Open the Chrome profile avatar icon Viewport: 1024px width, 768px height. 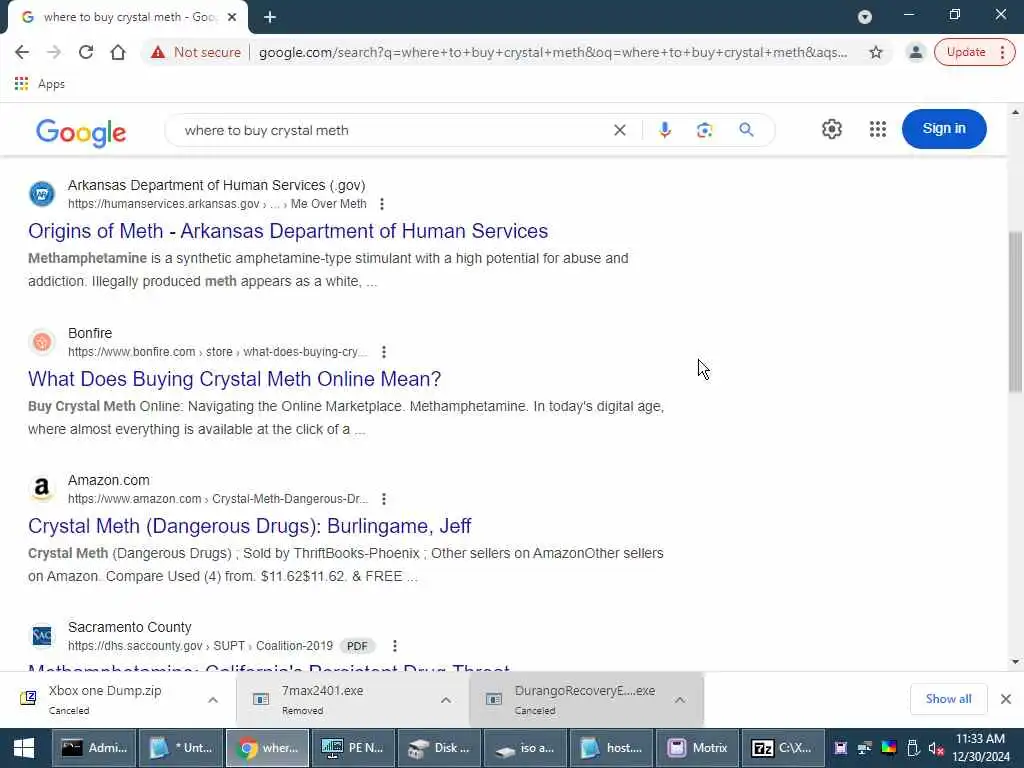point(916,52)
